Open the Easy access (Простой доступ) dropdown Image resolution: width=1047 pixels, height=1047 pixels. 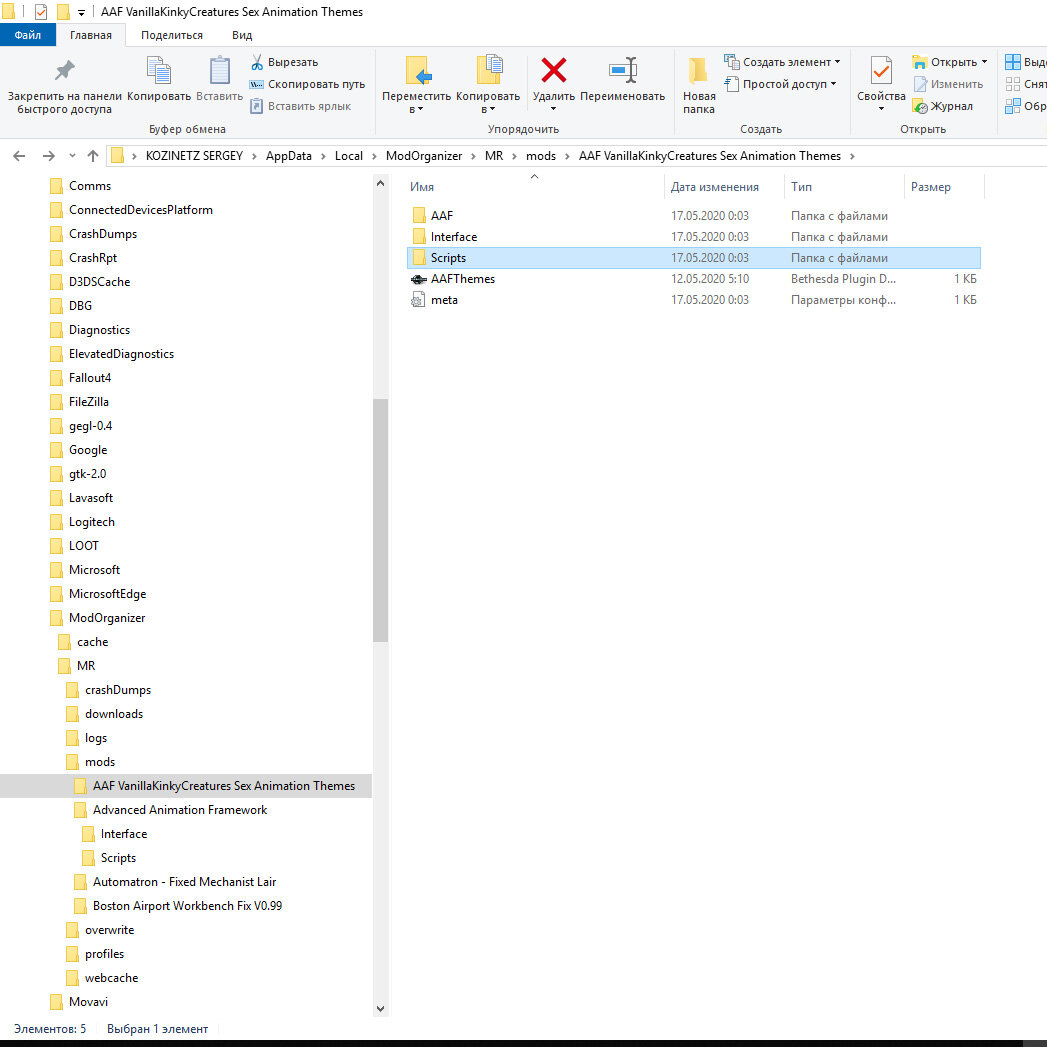[780, 84]
